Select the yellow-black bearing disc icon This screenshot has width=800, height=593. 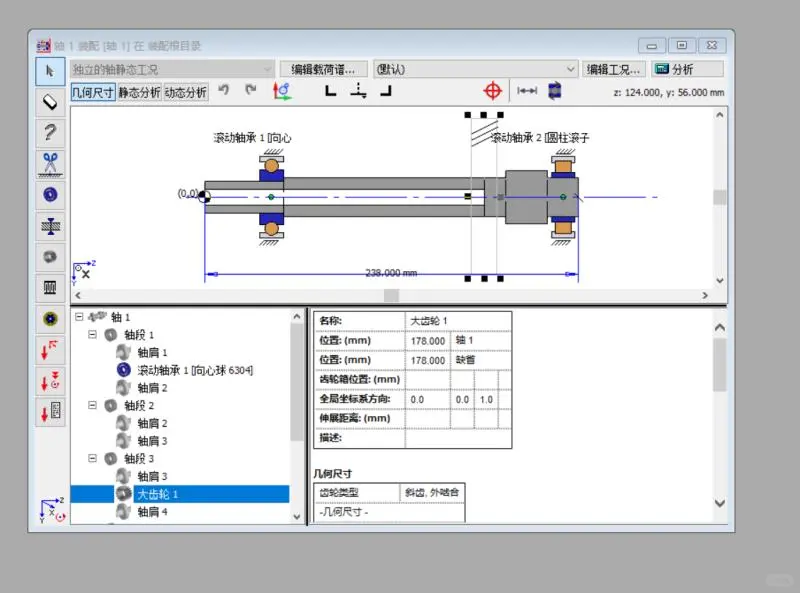[50, 319]
